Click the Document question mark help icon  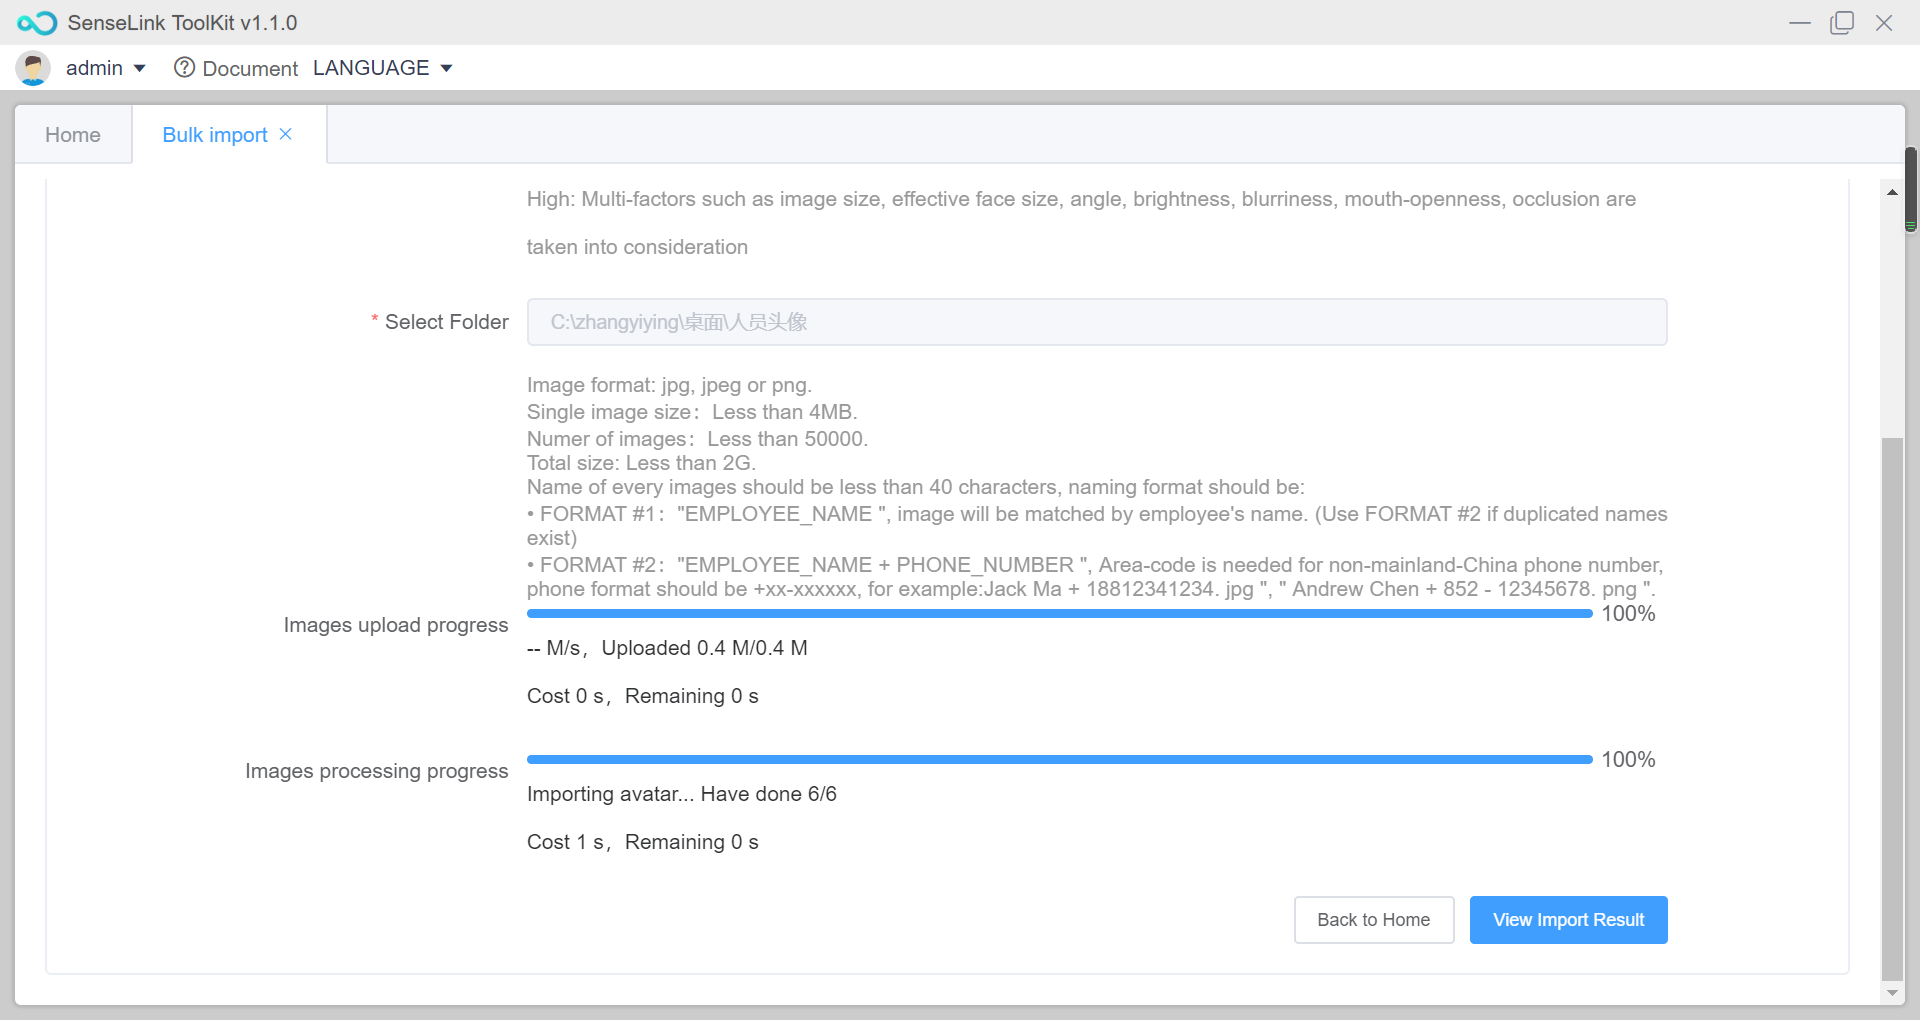[184, 68]
